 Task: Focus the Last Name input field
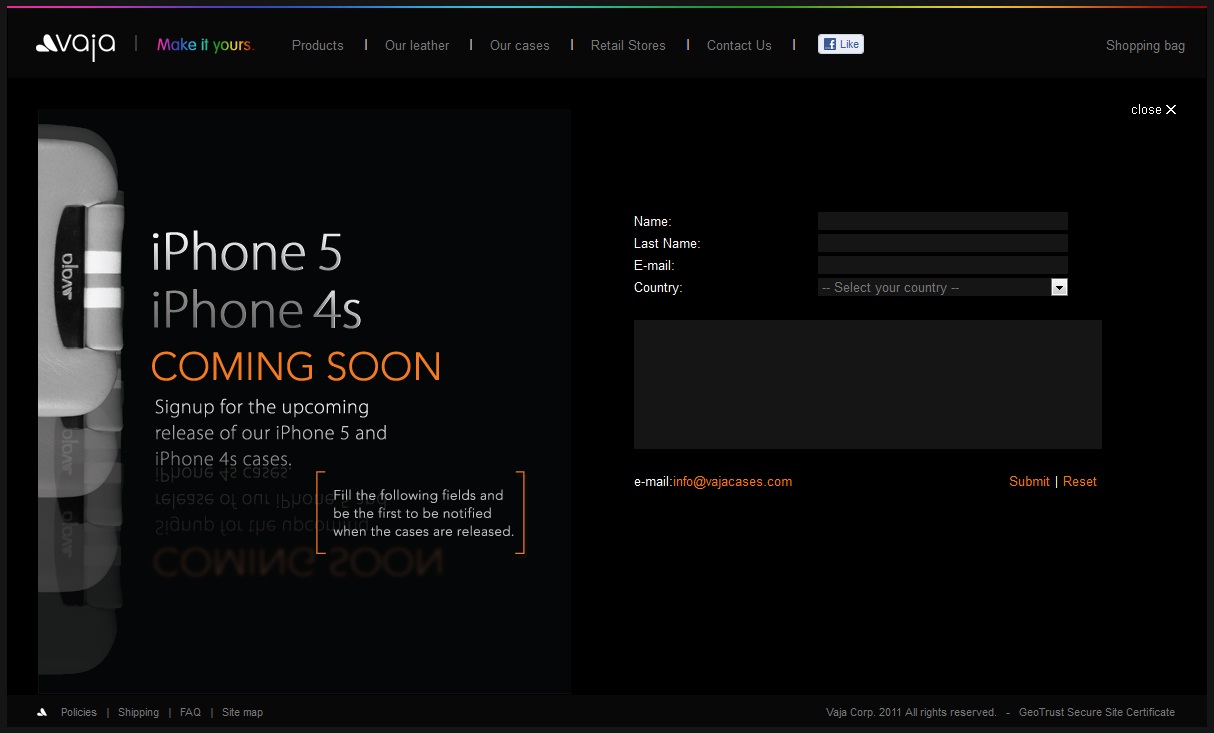(943, 243)
